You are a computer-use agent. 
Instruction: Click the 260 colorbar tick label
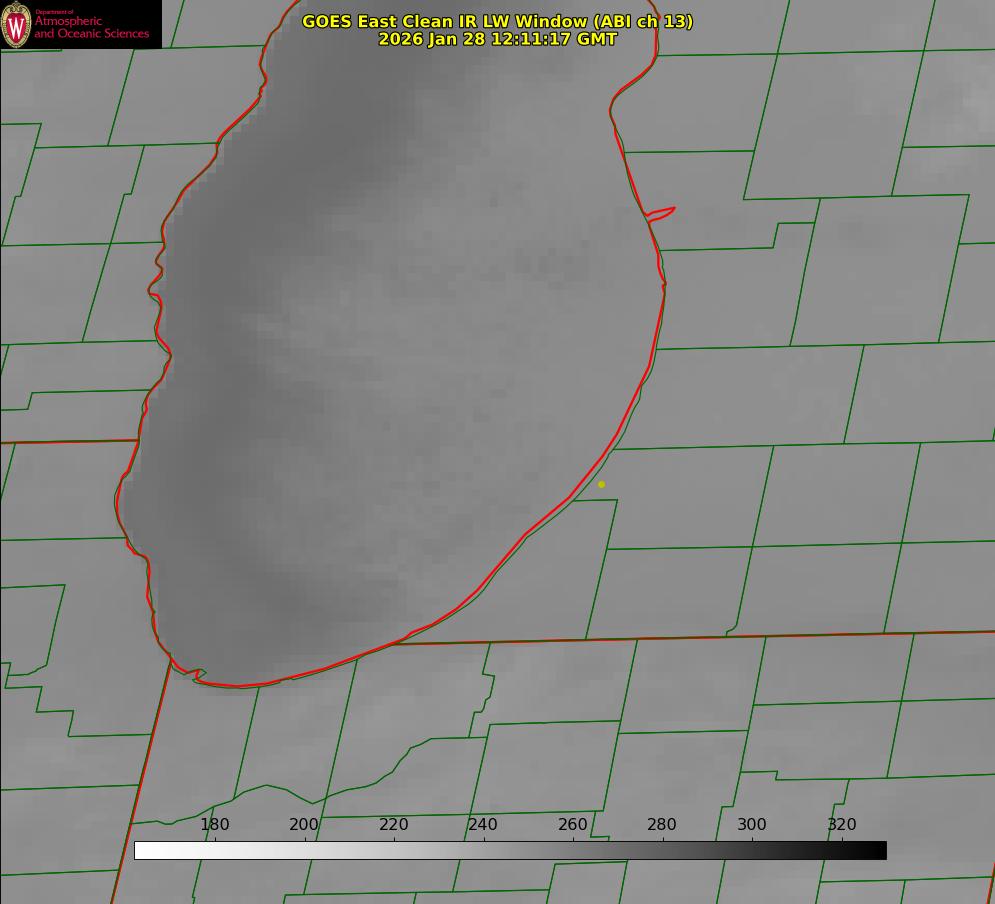[573, 825]
